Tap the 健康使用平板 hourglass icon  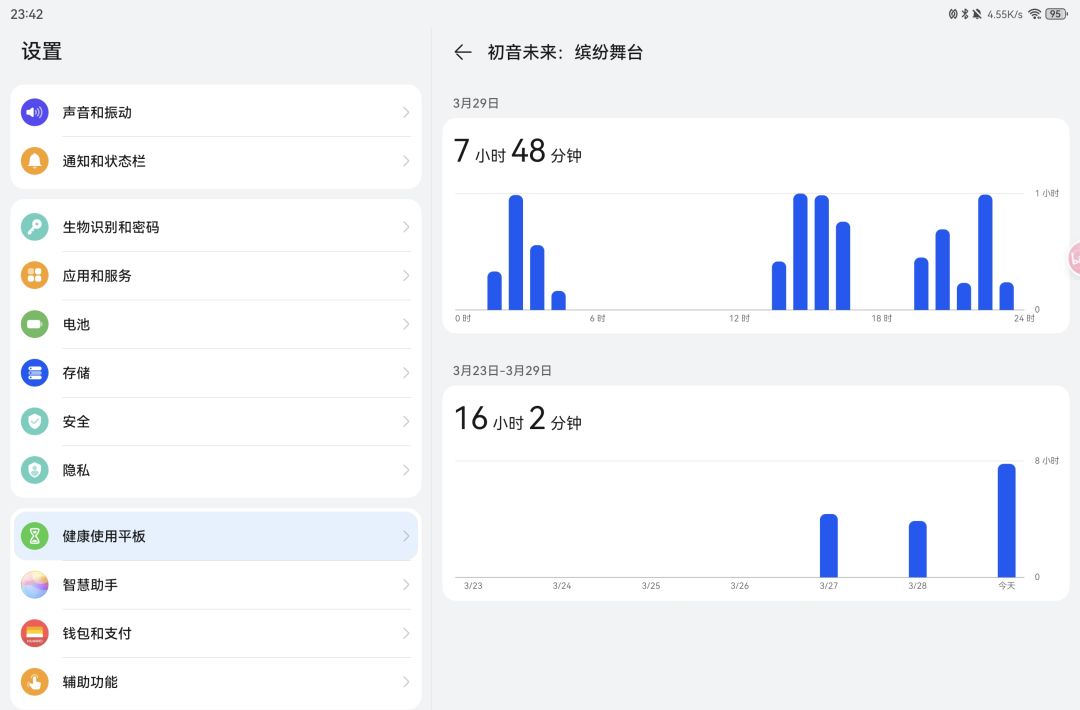[x=34, y=536]
